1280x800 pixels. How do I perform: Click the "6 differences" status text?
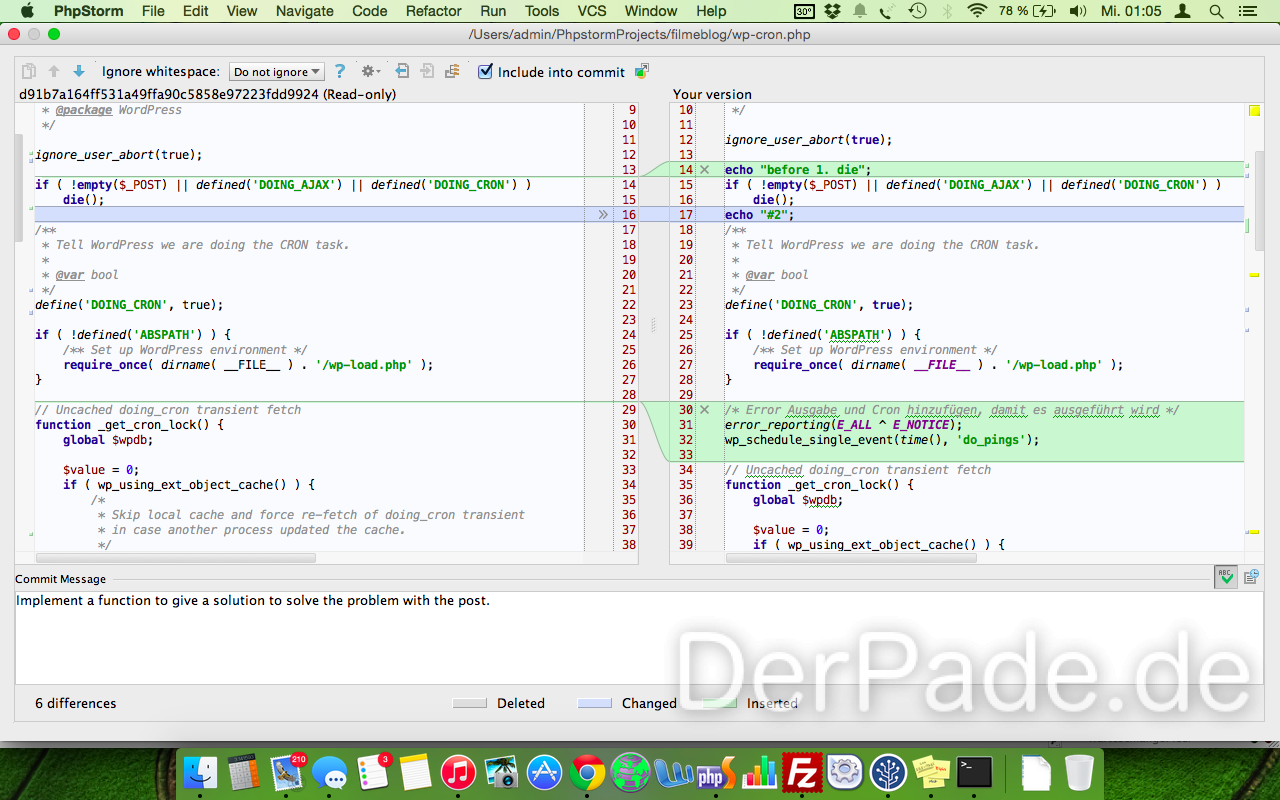76,703
